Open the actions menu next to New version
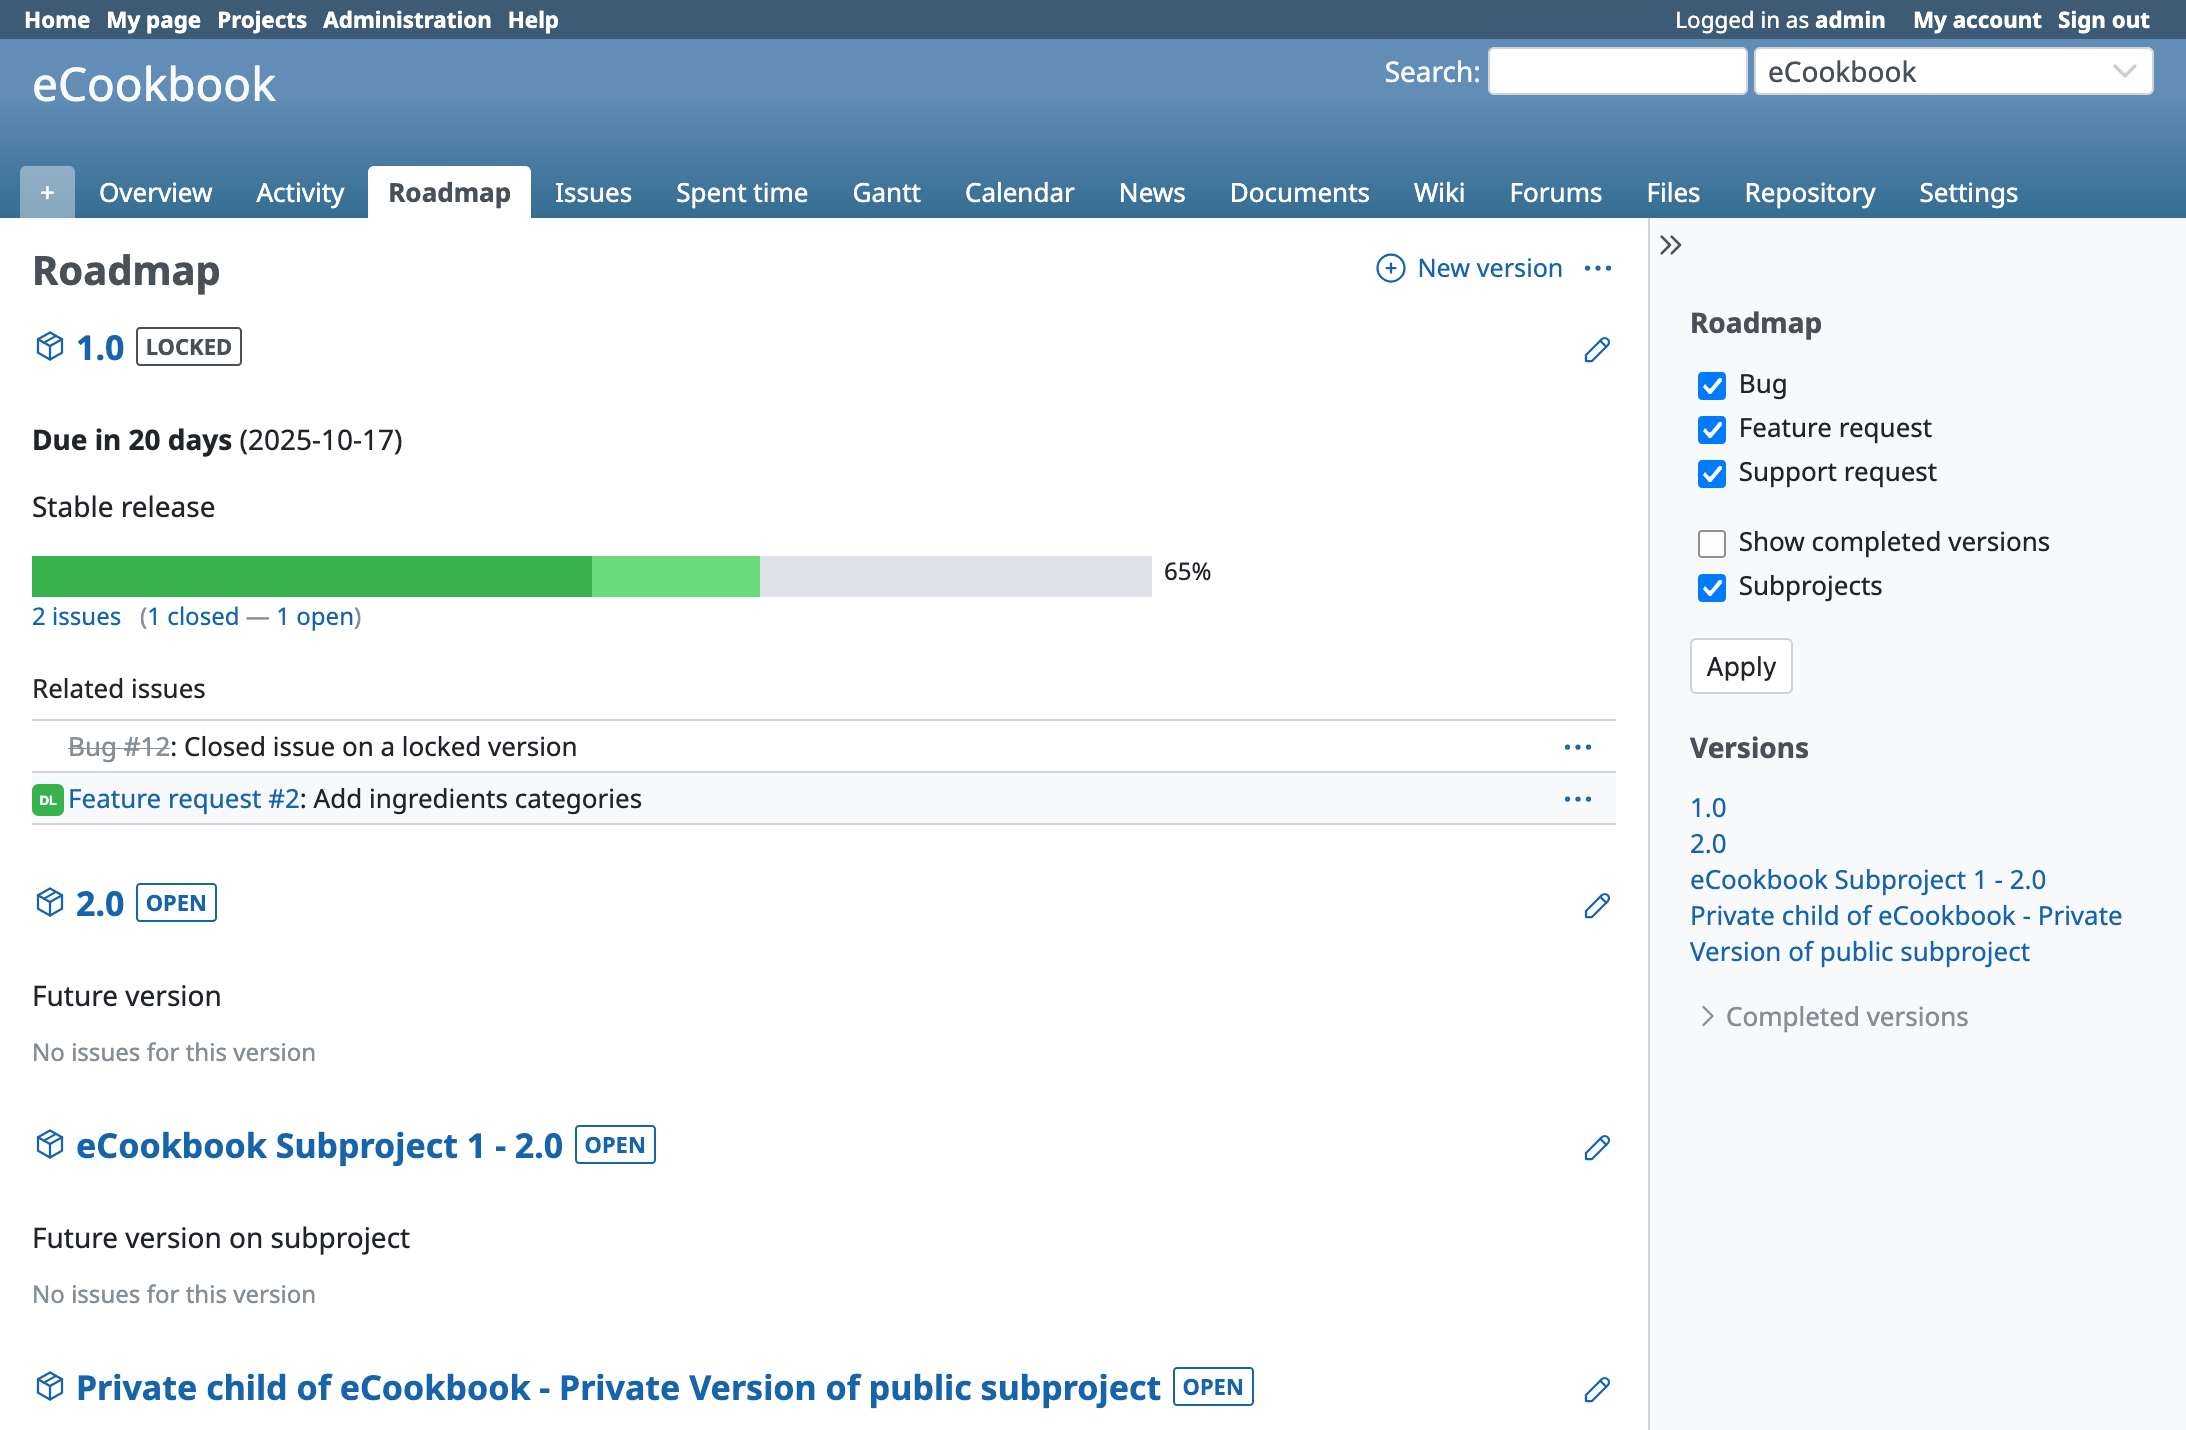Screen dimensions: 2186x1430 point(1598,268)
